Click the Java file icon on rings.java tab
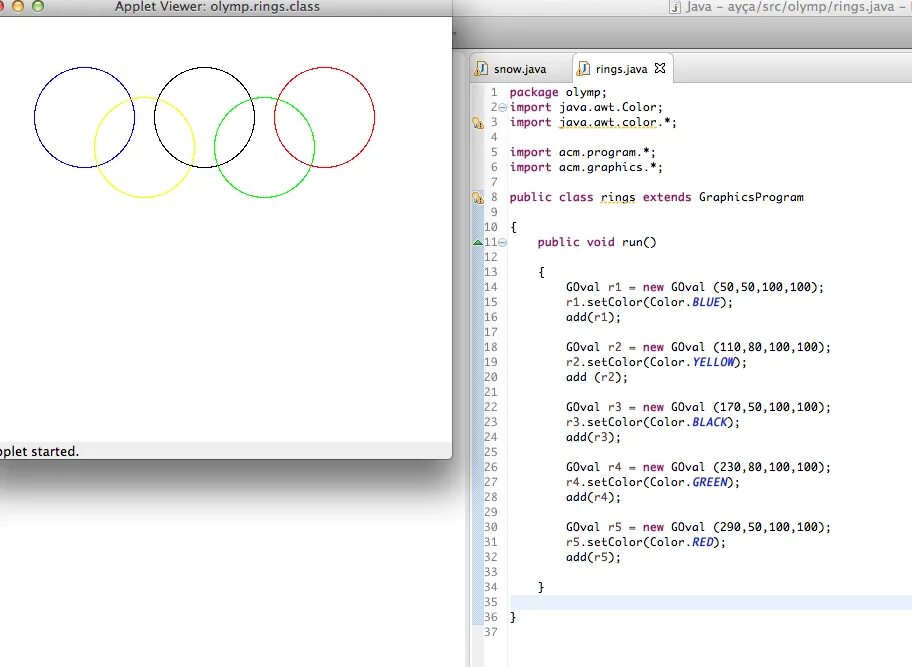 point(583,69)
